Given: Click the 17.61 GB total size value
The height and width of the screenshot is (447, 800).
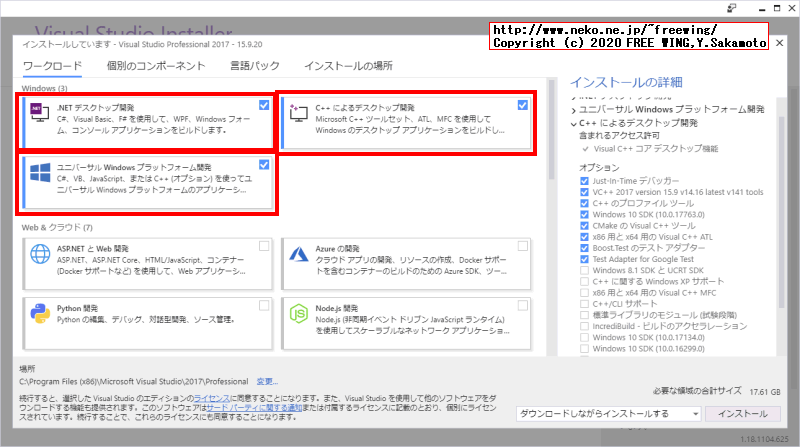Looking at the screenshot, I should click(x=765, y=392).
